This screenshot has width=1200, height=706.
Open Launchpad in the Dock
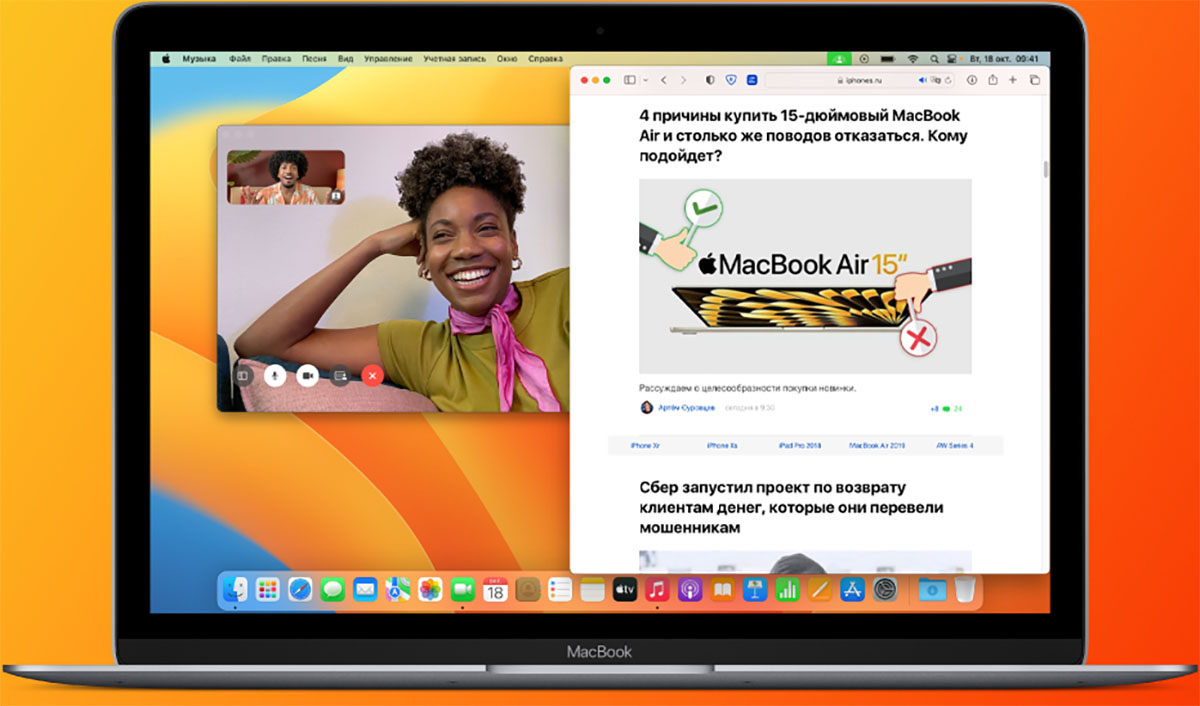point(267,589)
